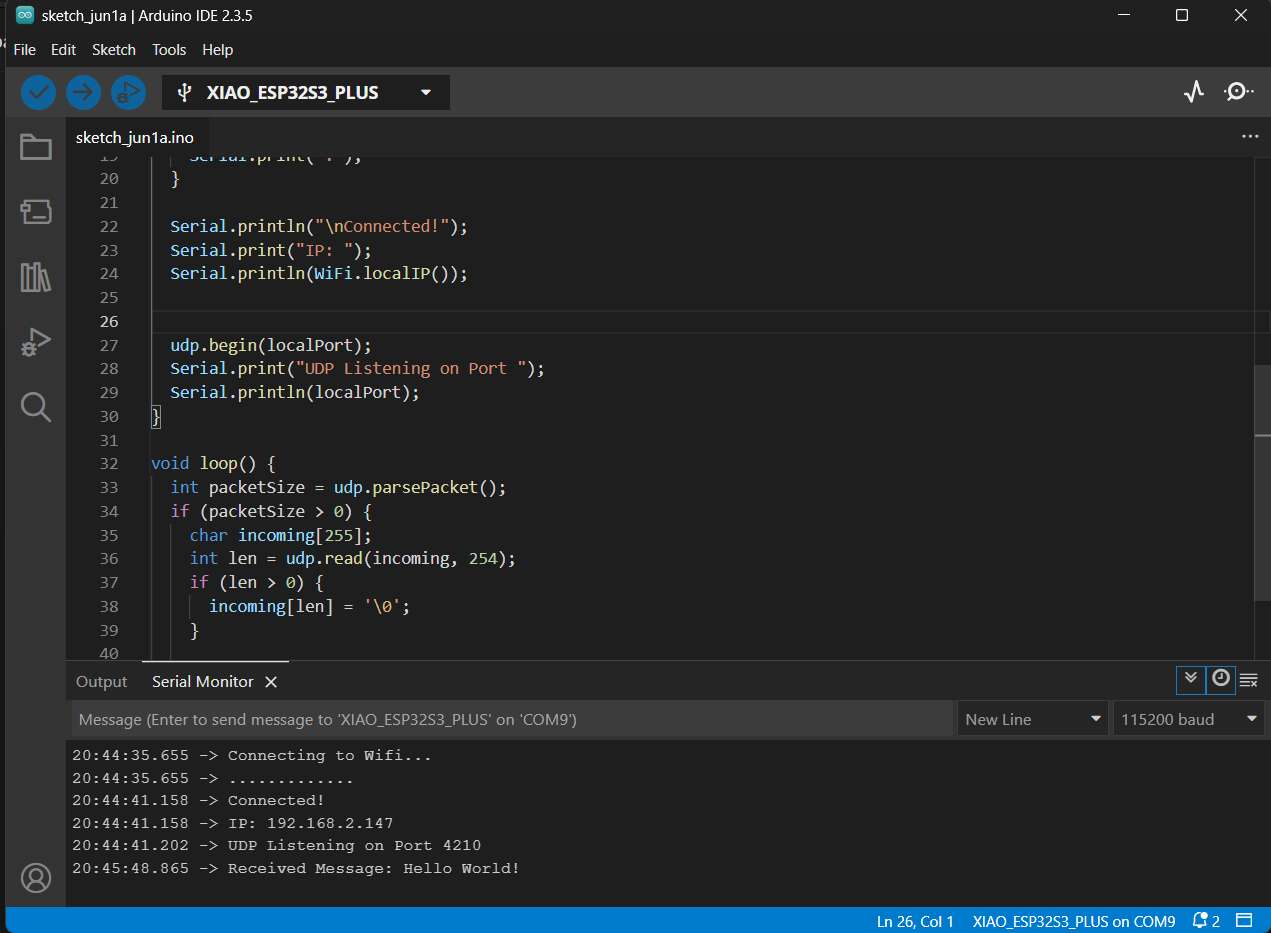Click the "UDP Listening on Port " string
The width and height of the screenshot is (1271, 933).
click(416, 369)
